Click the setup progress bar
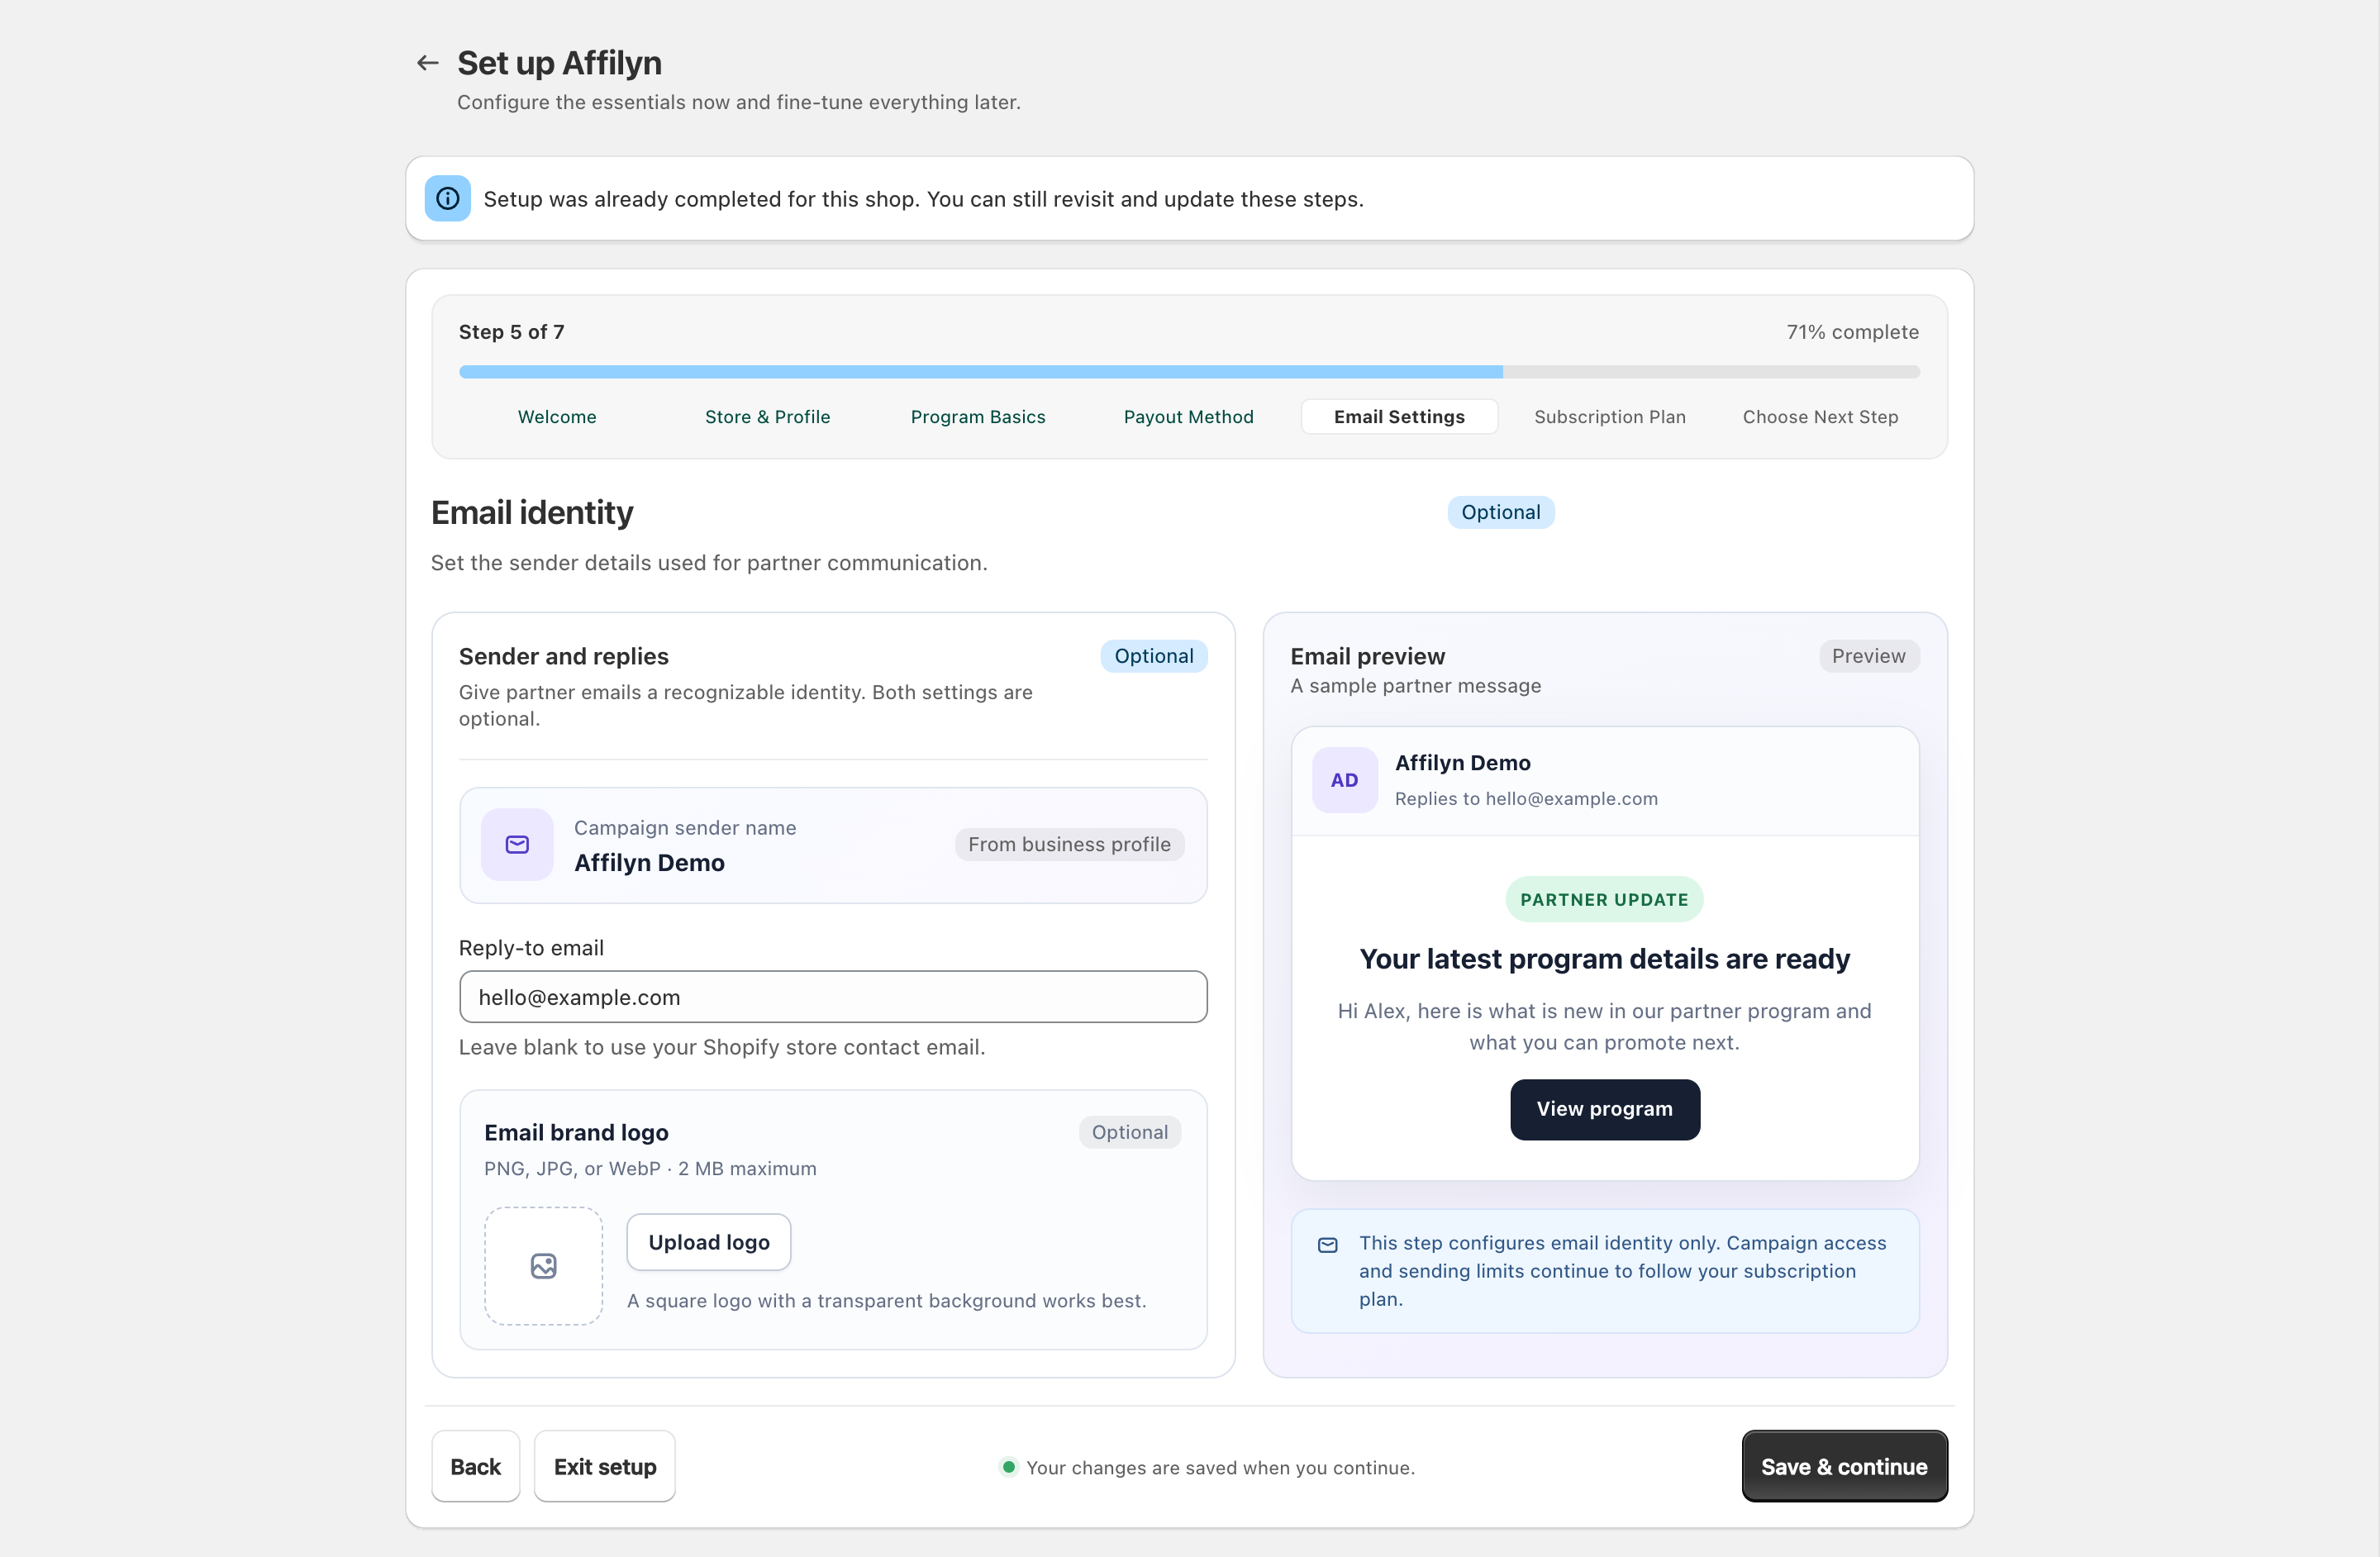This screenshot has height=1557, width=2380. 1189,372
